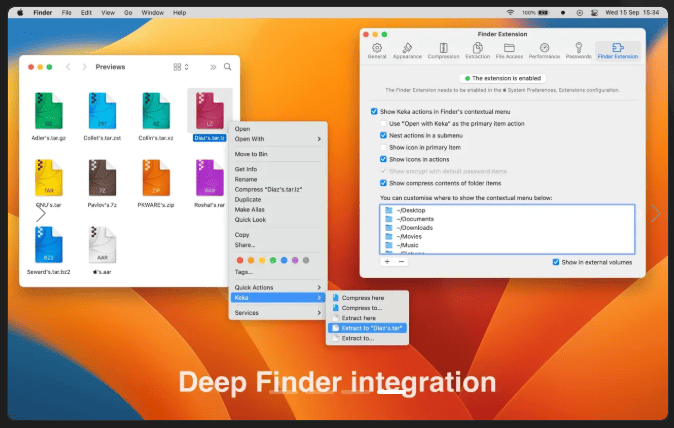The image size is (674, 428).
Task: Open the Finder menu bar item
Action: (43, 12)
